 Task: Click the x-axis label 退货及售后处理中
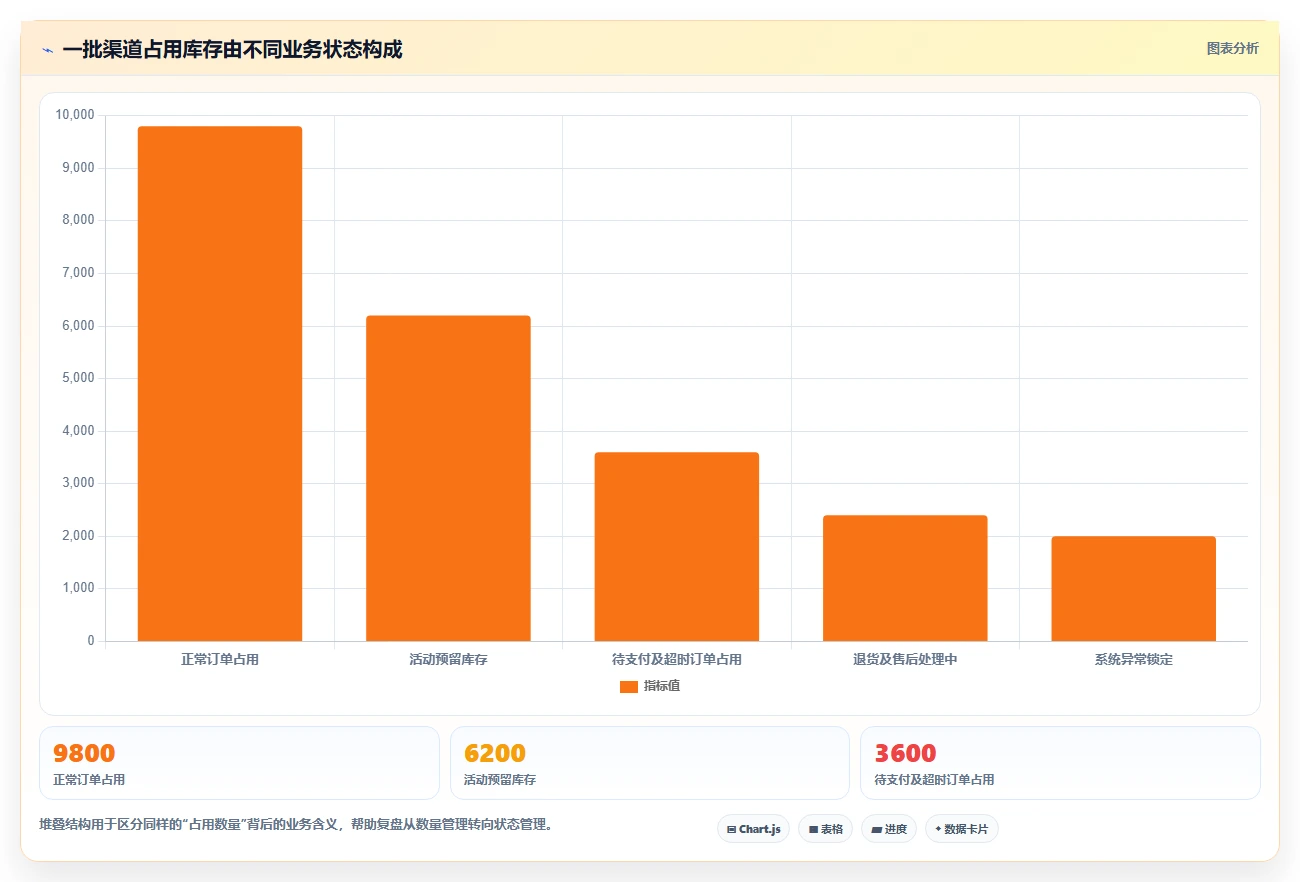point(905,660)
